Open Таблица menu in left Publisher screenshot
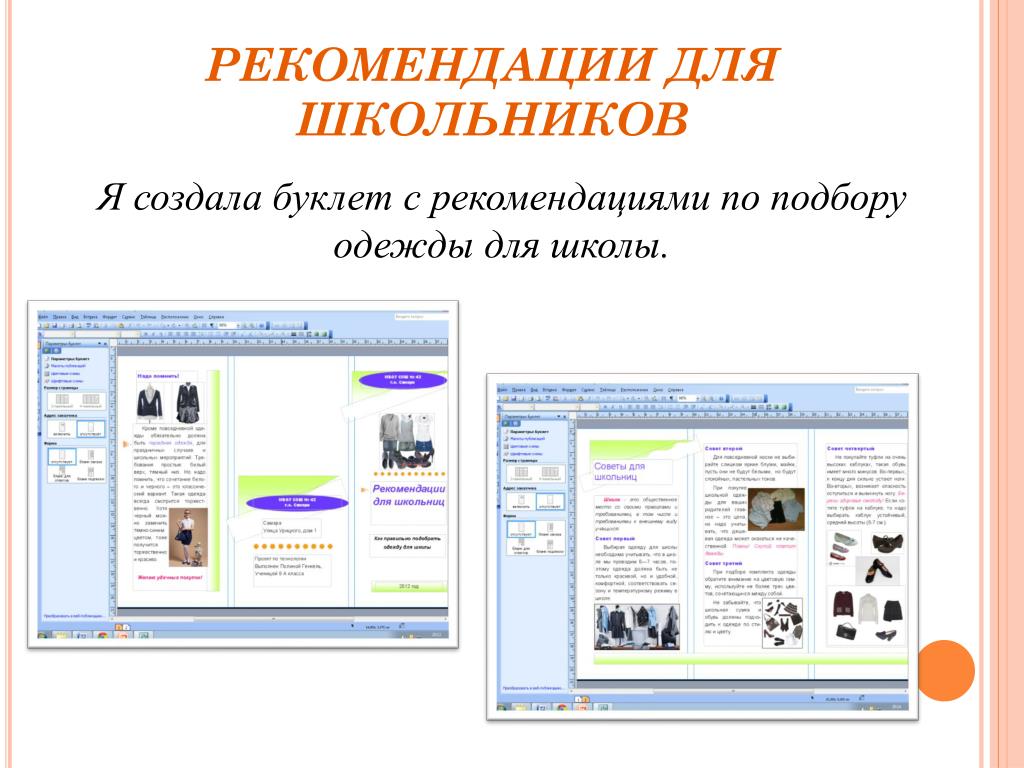 pyautogui.click(x=148, y=317)
